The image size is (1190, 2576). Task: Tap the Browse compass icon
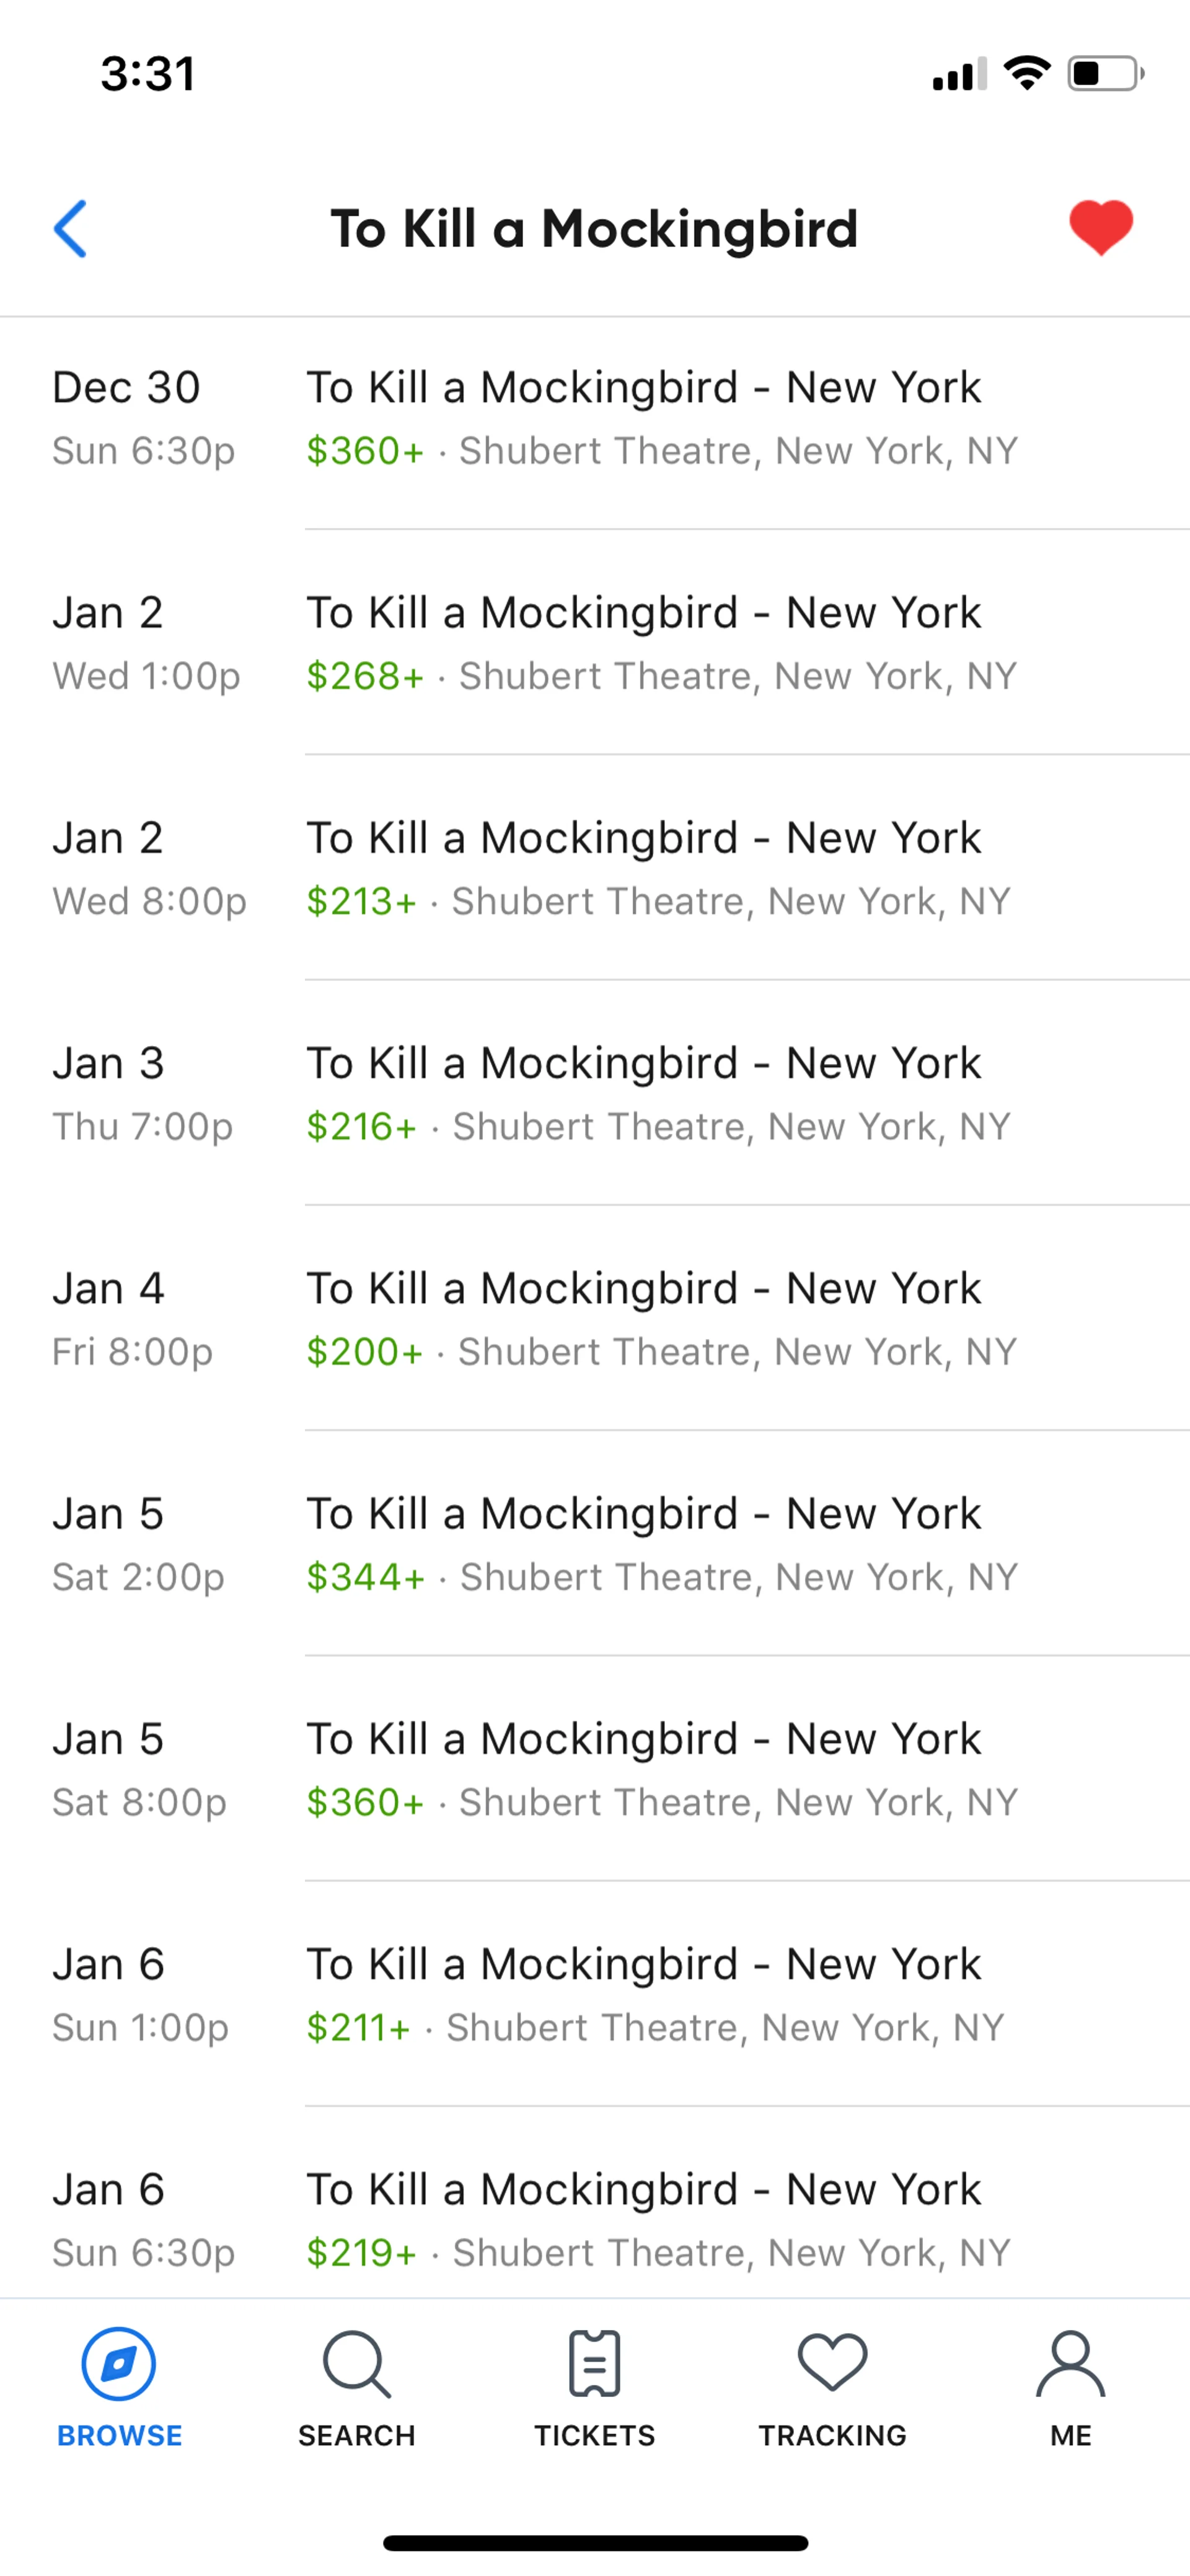point(119,2364)
